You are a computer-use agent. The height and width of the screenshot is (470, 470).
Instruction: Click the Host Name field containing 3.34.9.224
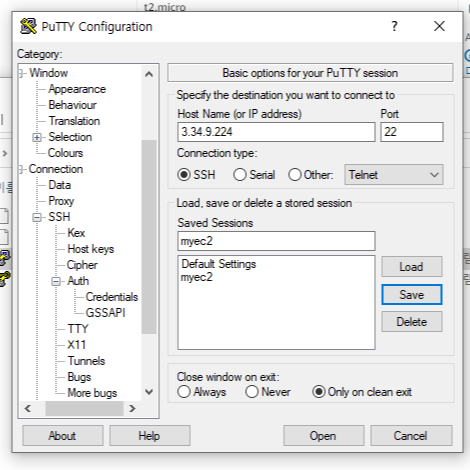point(276,132)
